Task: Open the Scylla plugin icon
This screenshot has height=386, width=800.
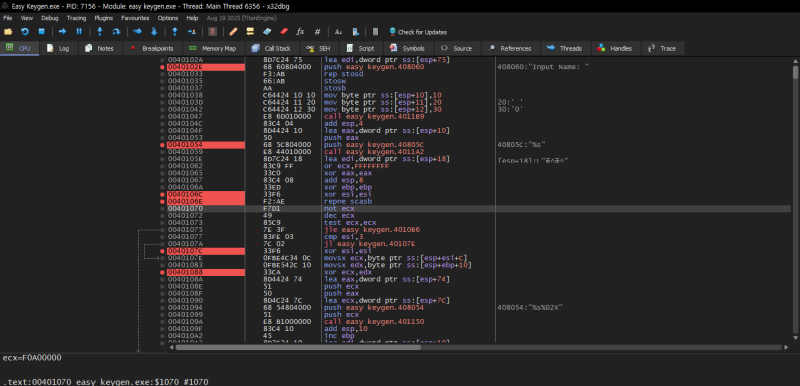Action: (x=212, y=32)
